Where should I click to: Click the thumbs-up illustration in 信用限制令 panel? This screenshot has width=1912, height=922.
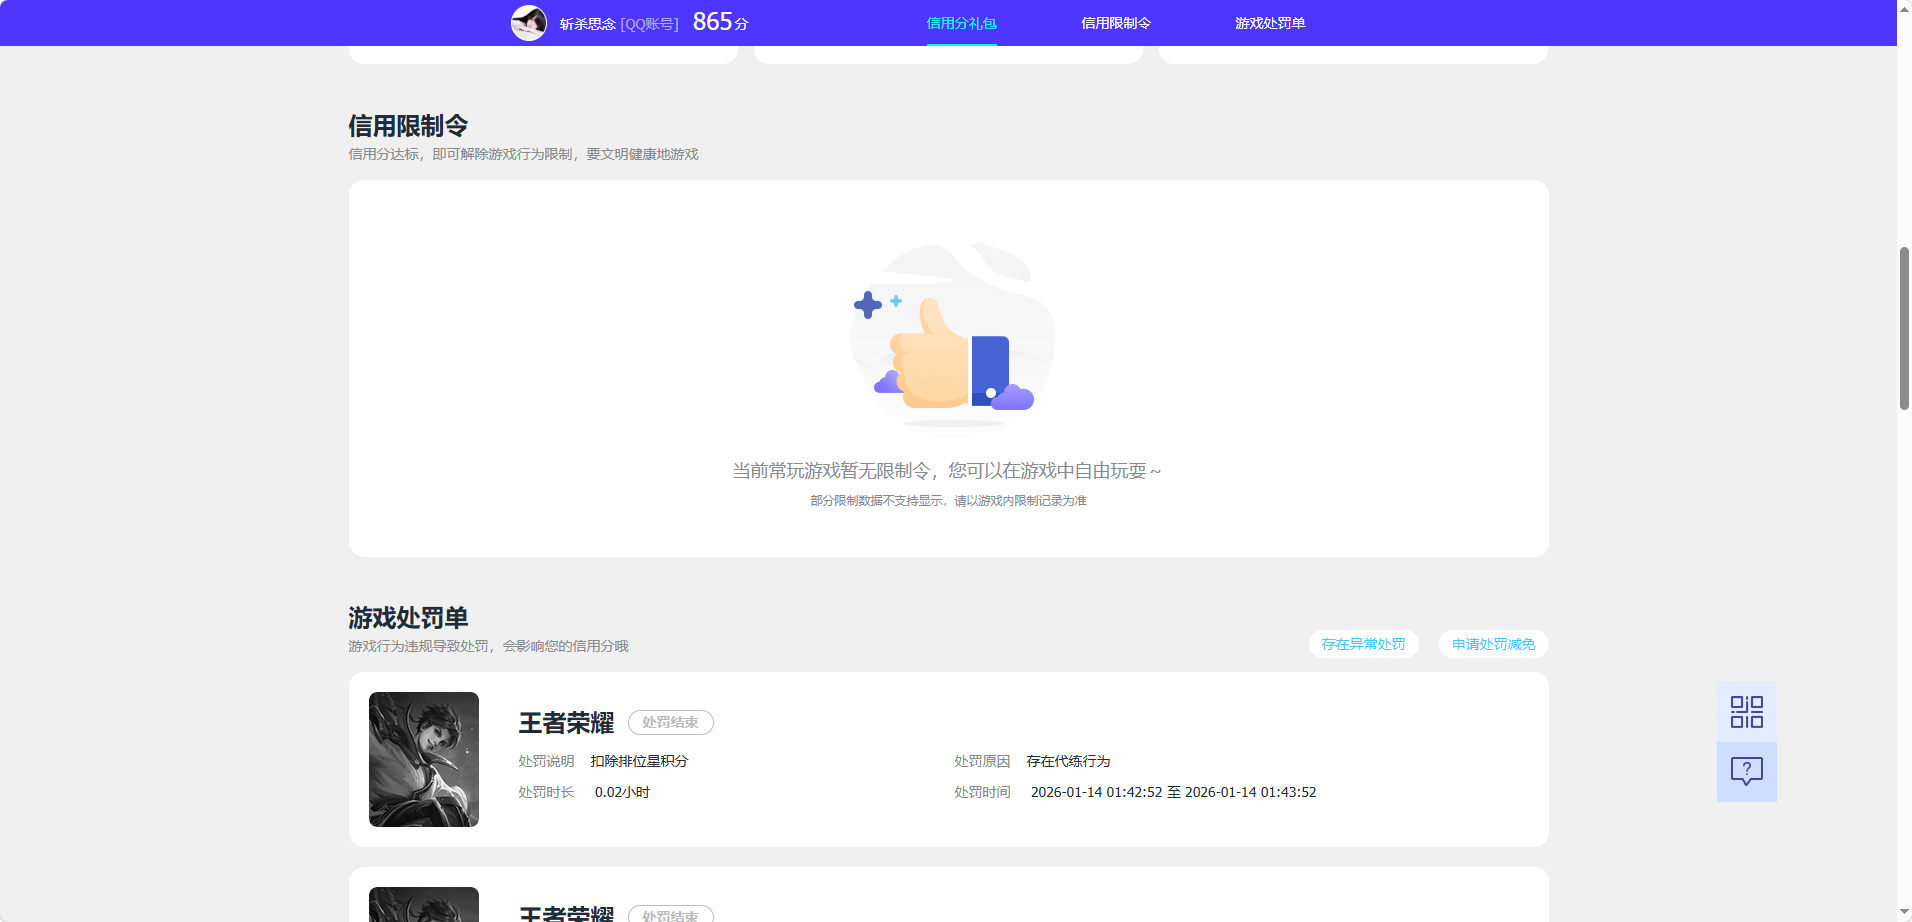[950, 338]
